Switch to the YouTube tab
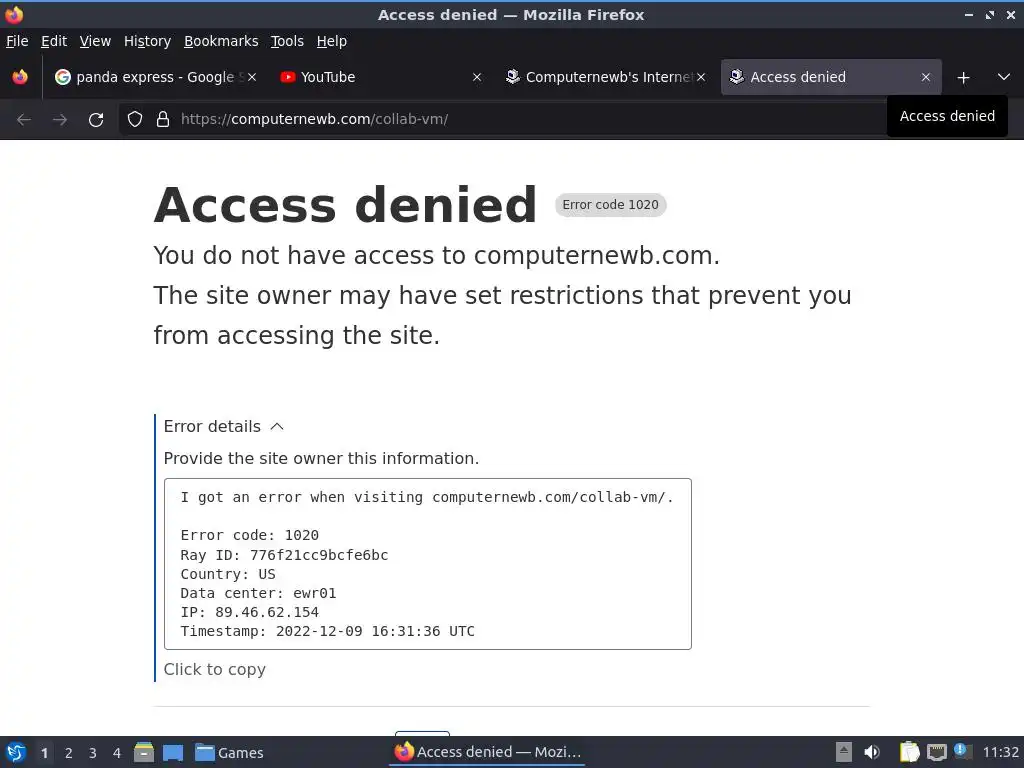Image resolution: width=1024 pixels, height=768 pixels. pos(381,77)
